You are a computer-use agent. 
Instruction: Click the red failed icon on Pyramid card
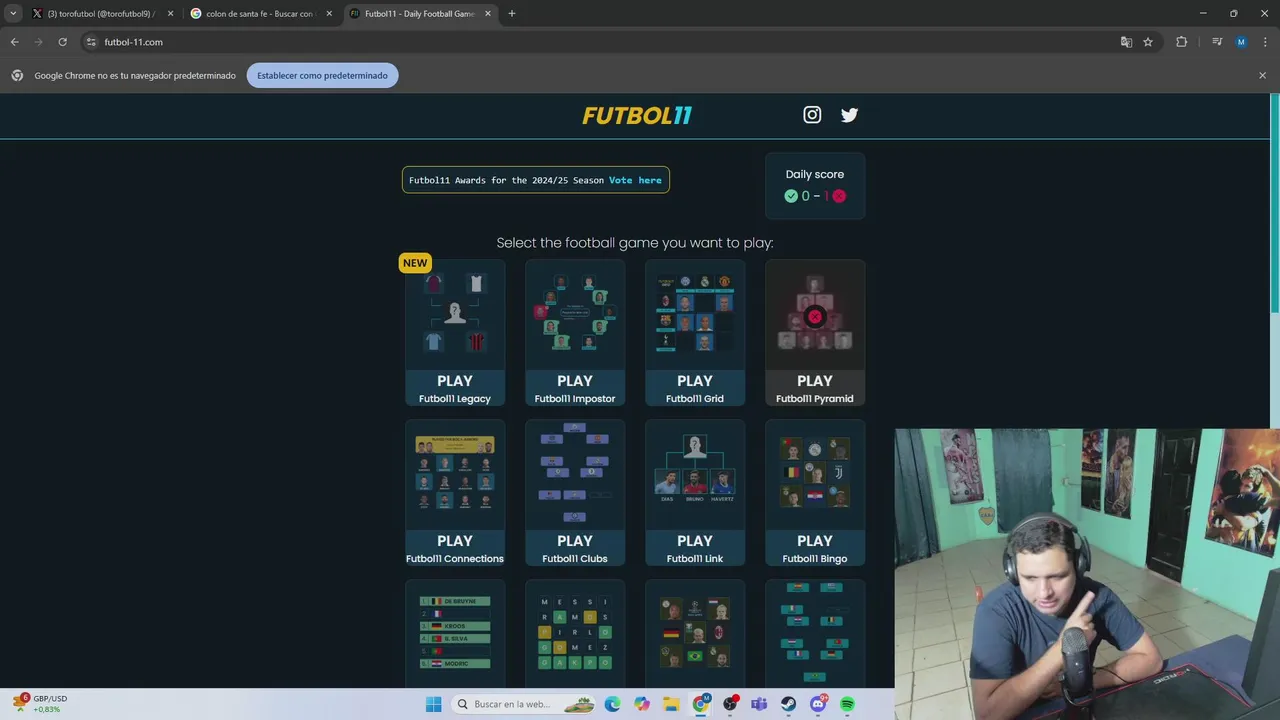point(815,317)
